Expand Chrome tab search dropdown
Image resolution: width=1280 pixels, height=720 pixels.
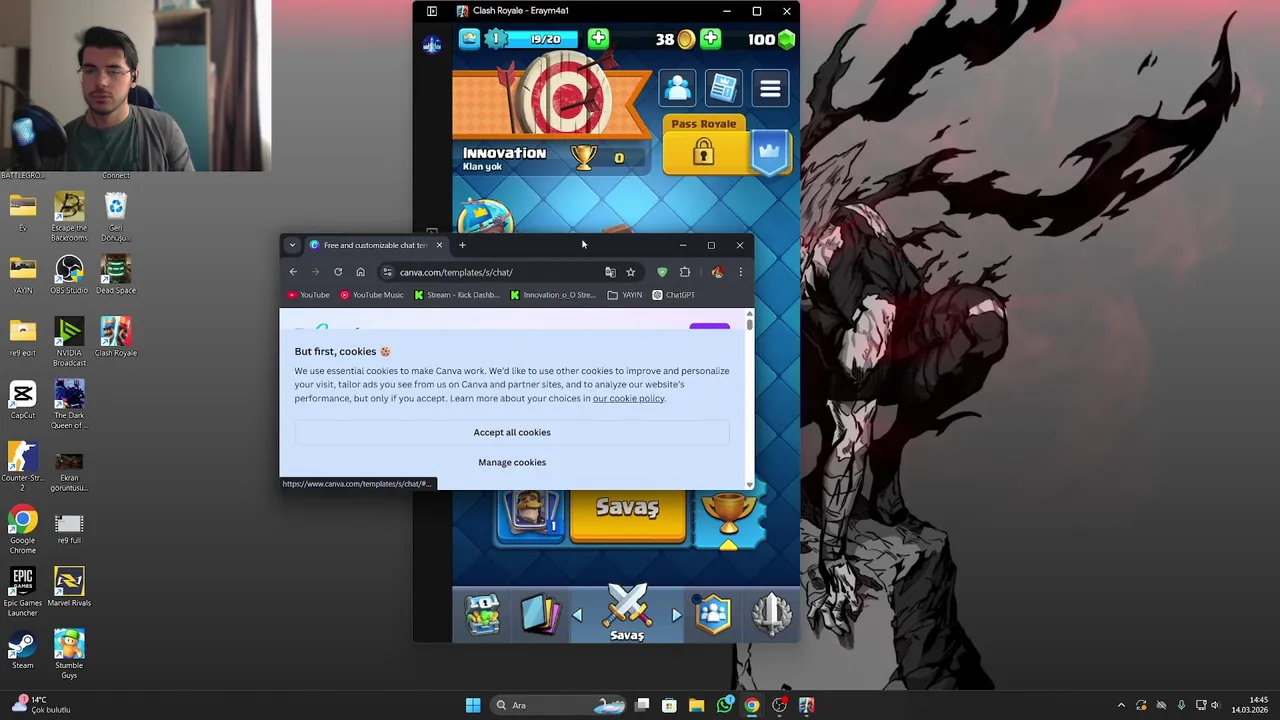(292, 245)
